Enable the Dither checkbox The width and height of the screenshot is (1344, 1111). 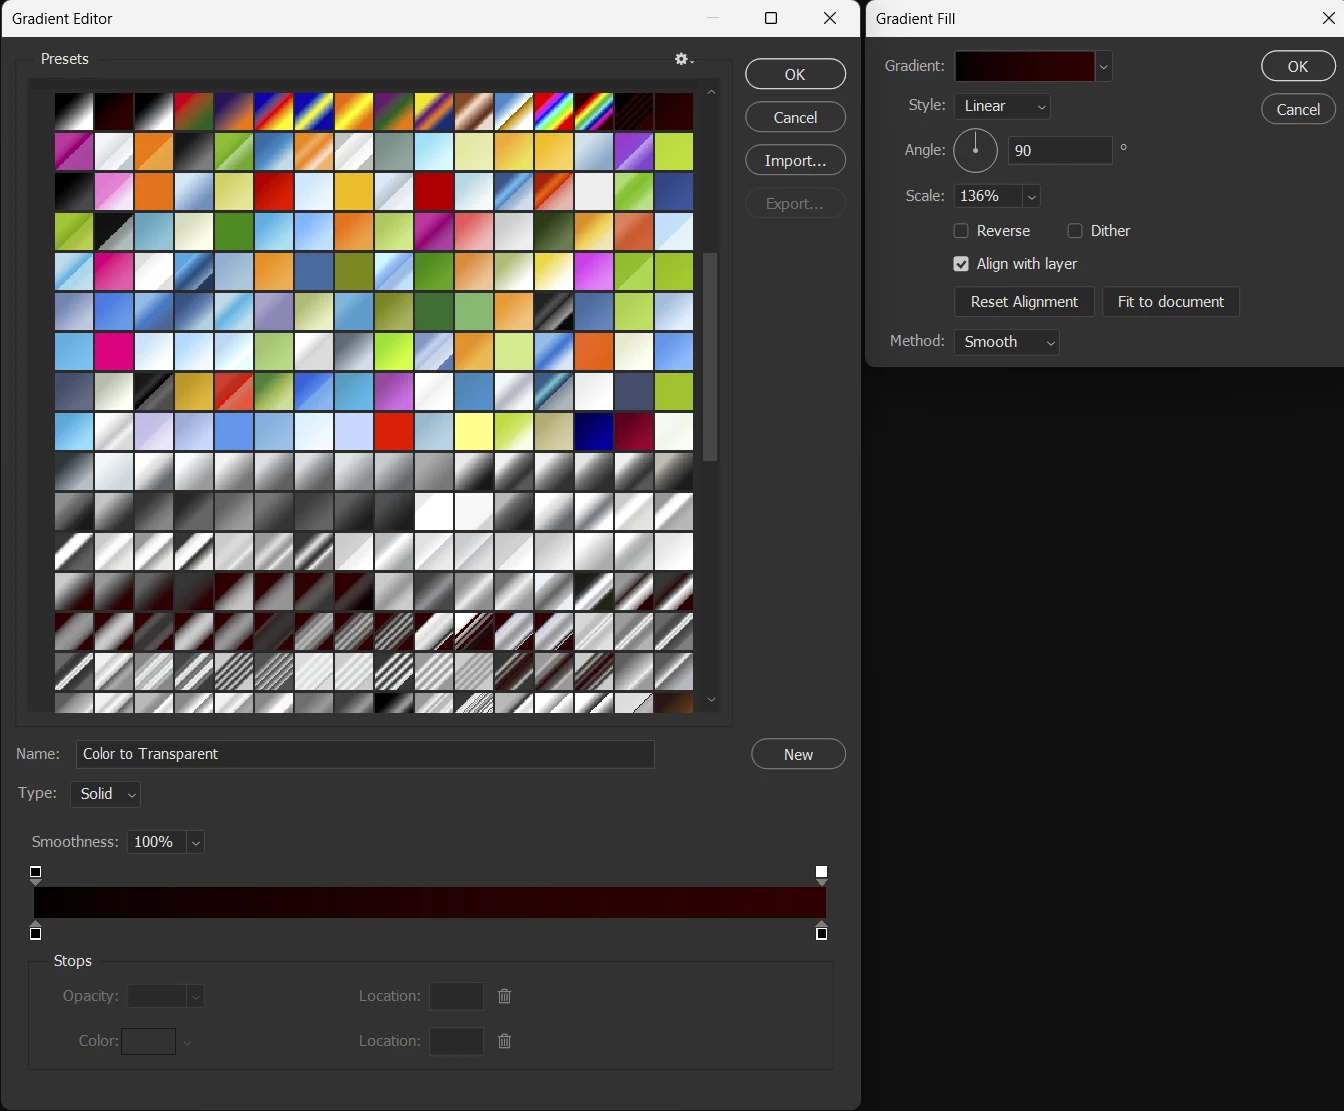1075,231
